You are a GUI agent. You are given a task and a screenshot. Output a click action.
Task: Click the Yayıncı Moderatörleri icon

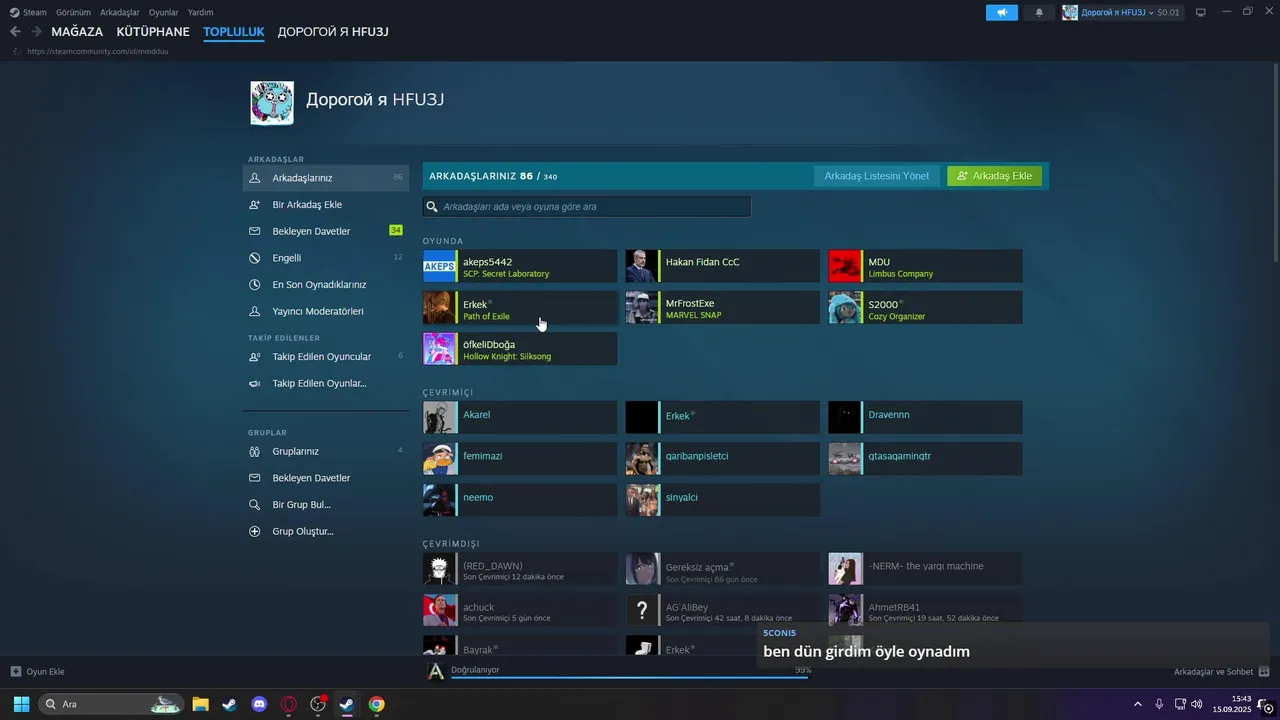click(x=254, y=311)
